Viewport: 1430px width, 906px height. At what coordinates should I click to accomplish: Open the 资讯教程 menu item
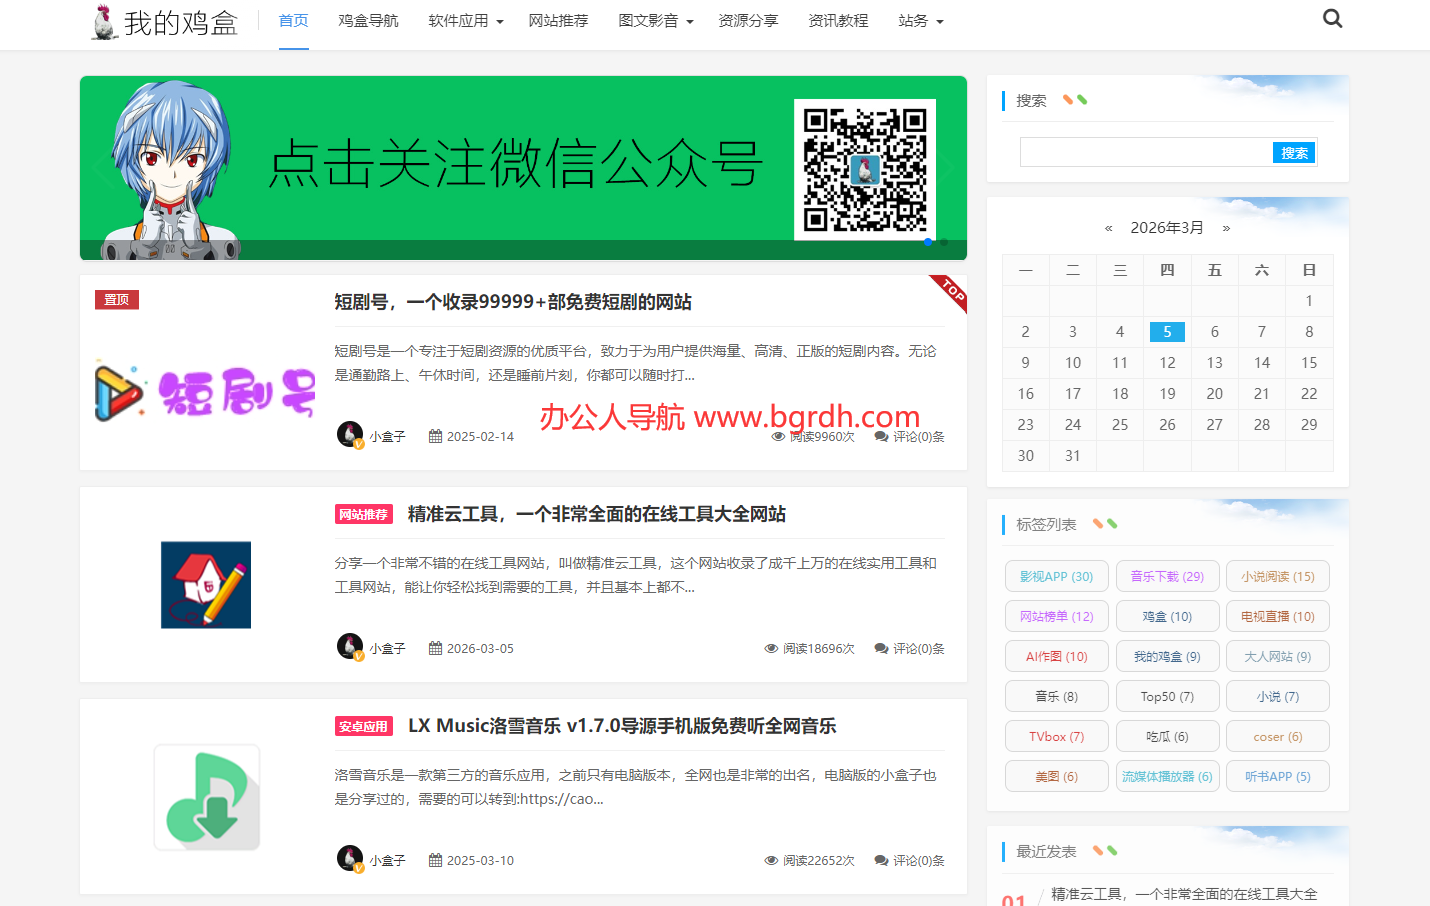click(x=838, y=20)
